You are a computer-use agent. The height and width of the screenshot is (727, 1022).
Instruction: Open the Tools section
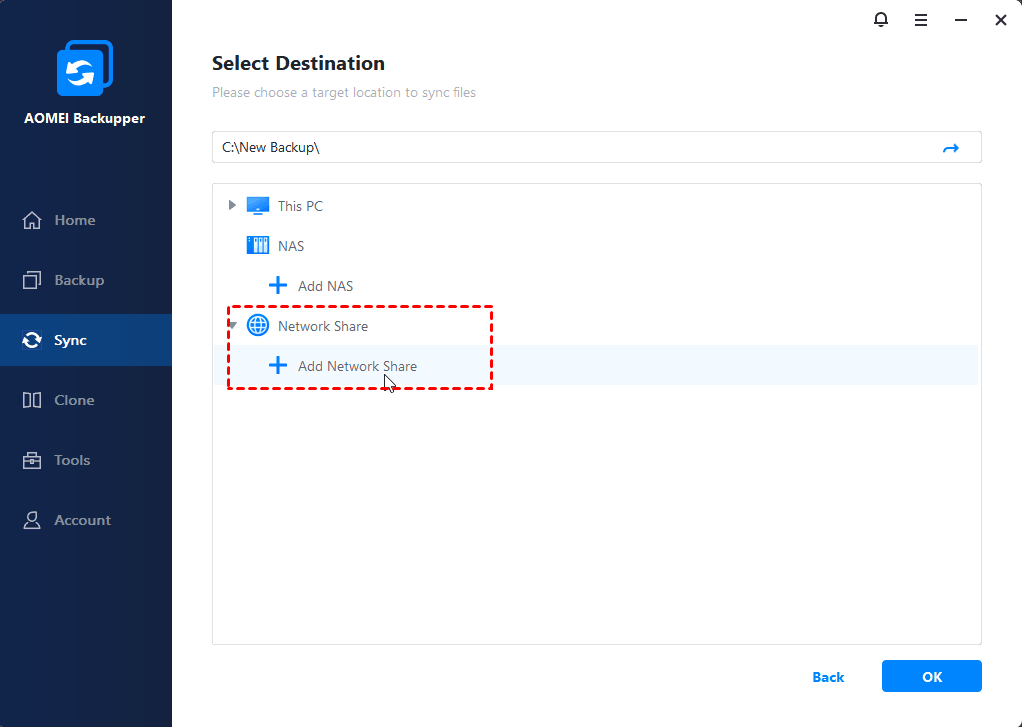(x=72, y=460)
